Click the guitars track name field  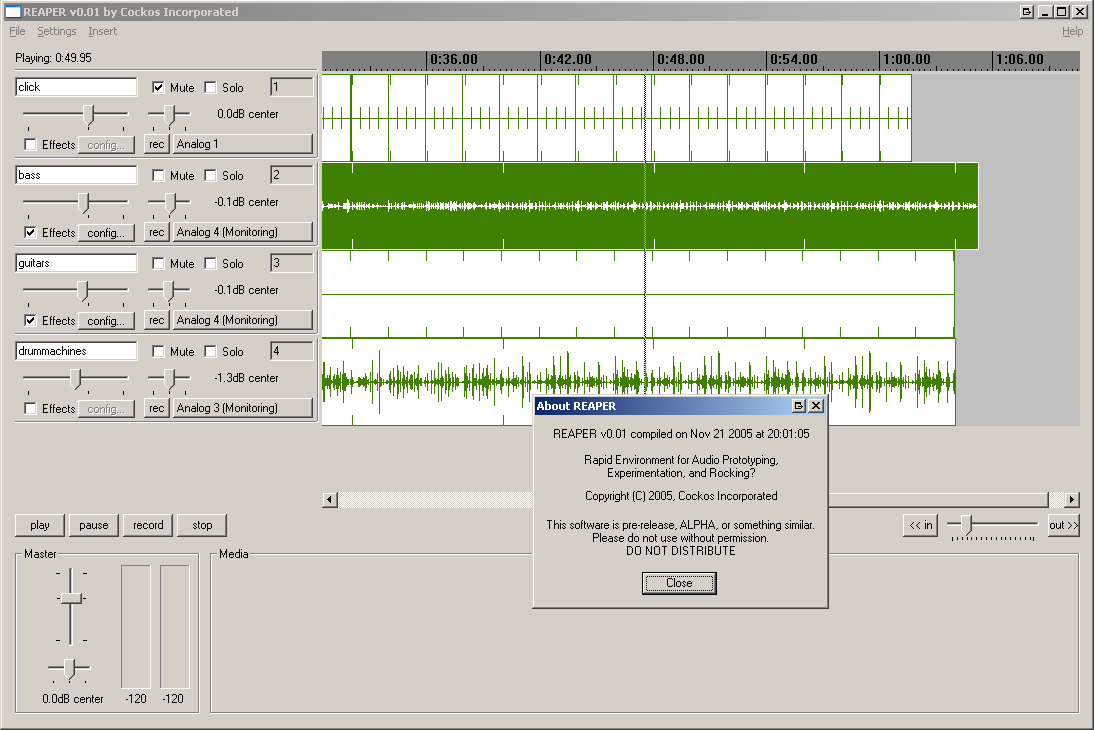(76, 262)
